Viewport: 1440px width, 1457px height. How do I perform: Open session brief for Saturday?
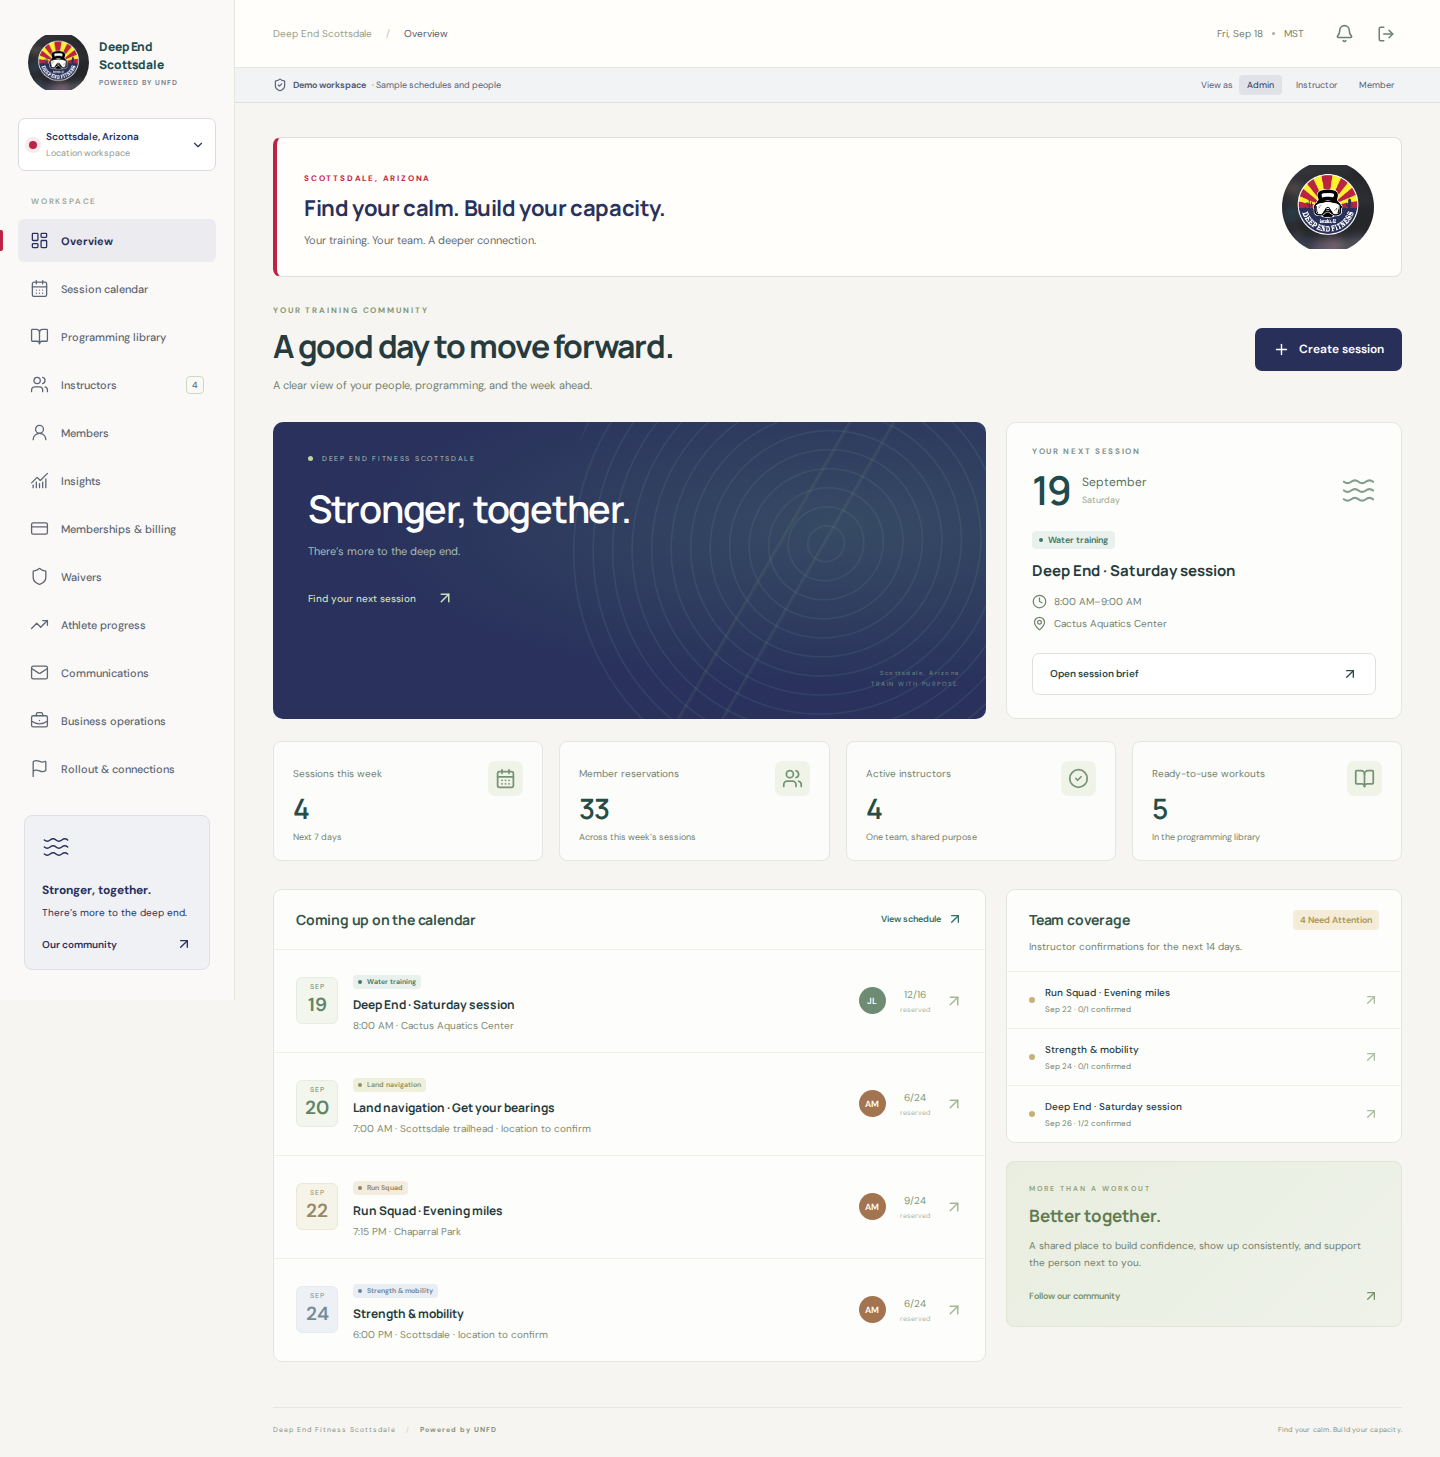pos(1203,674)
